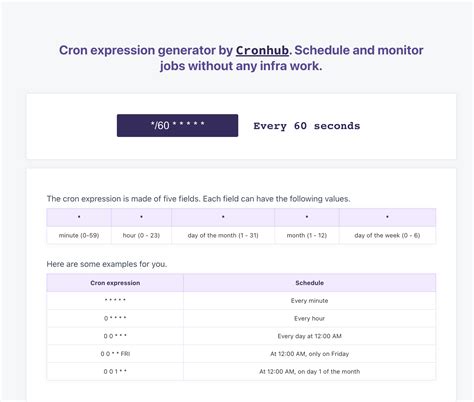Click the asterisk above the minute field

tap(79, 217)
